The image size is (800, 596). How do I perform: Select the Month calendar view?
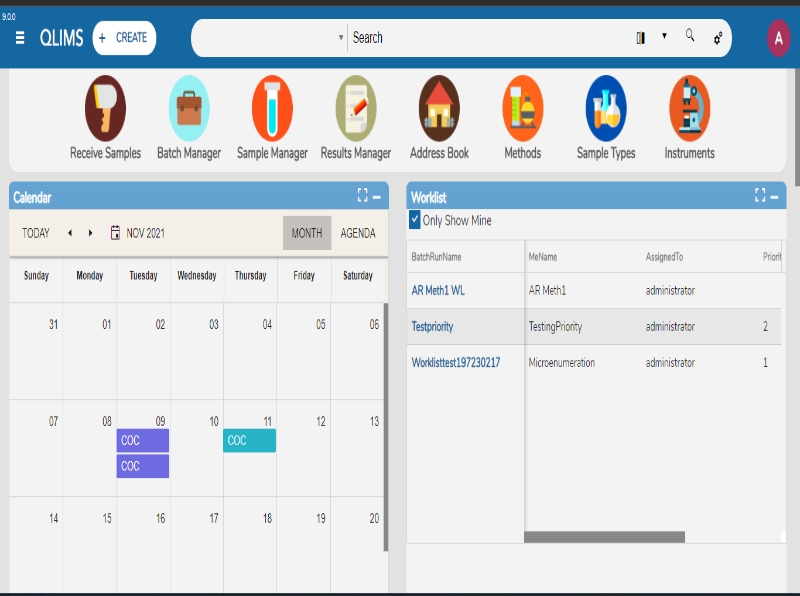pos(306,233)
